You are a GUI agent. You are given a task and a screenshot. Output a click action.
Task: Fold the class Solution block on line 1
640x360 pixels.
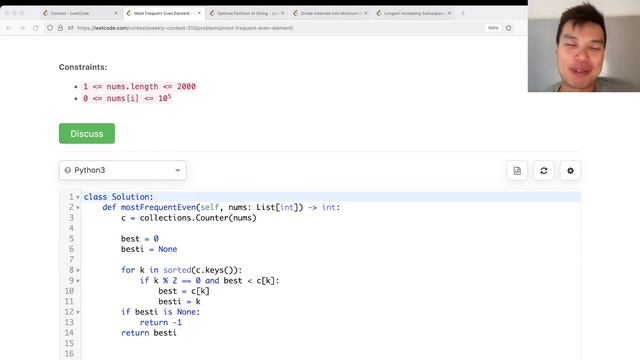tap(78, 197)
